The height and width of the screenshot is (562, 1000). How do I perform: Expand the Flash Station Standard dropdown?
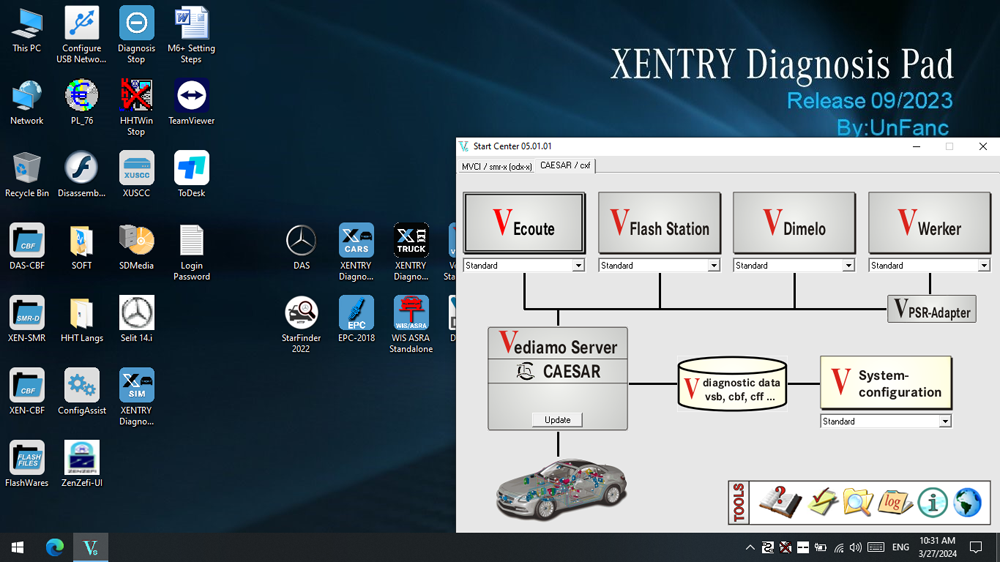714,265
